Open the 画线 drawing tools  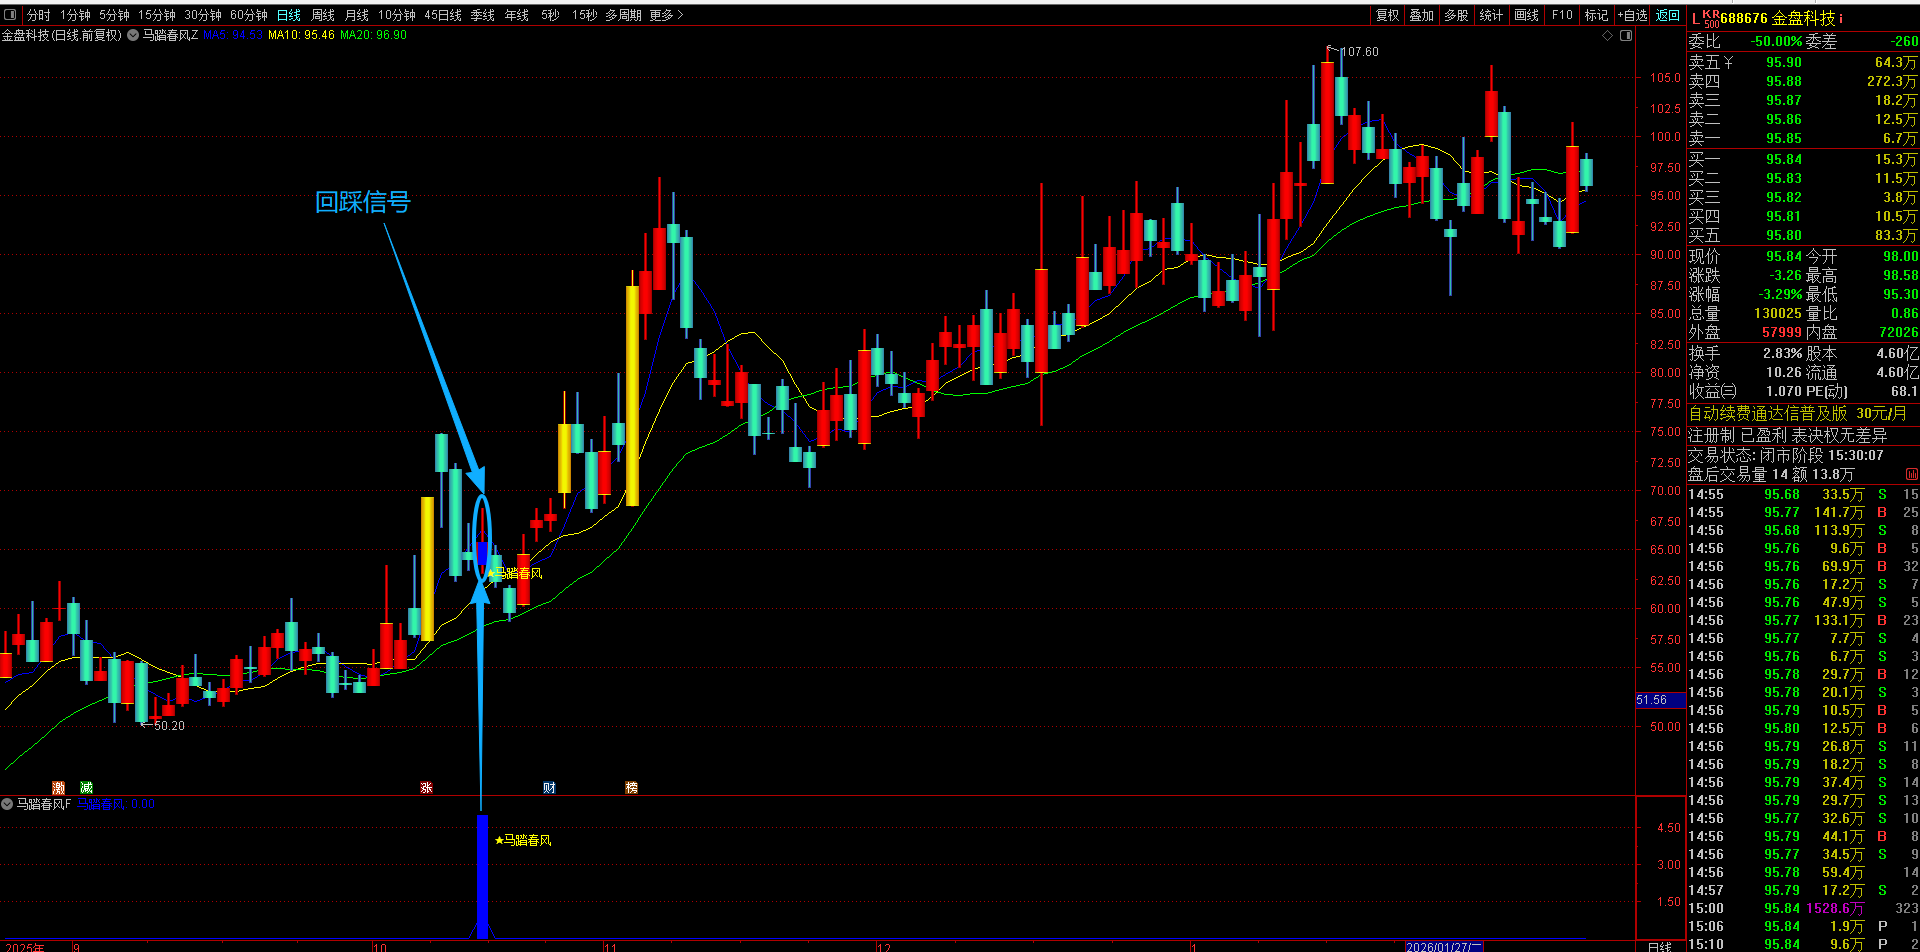pyautogui.click(x=1526, y=15)
